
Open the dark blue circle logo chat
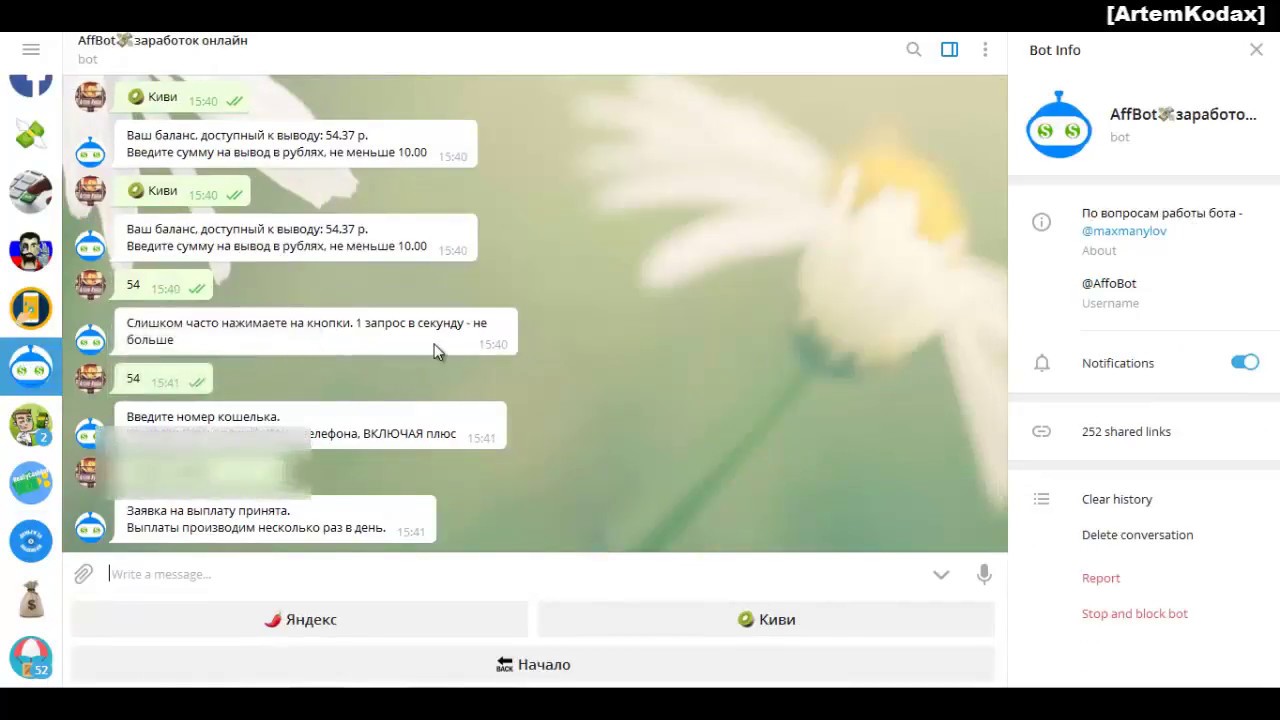click(31, 541)
